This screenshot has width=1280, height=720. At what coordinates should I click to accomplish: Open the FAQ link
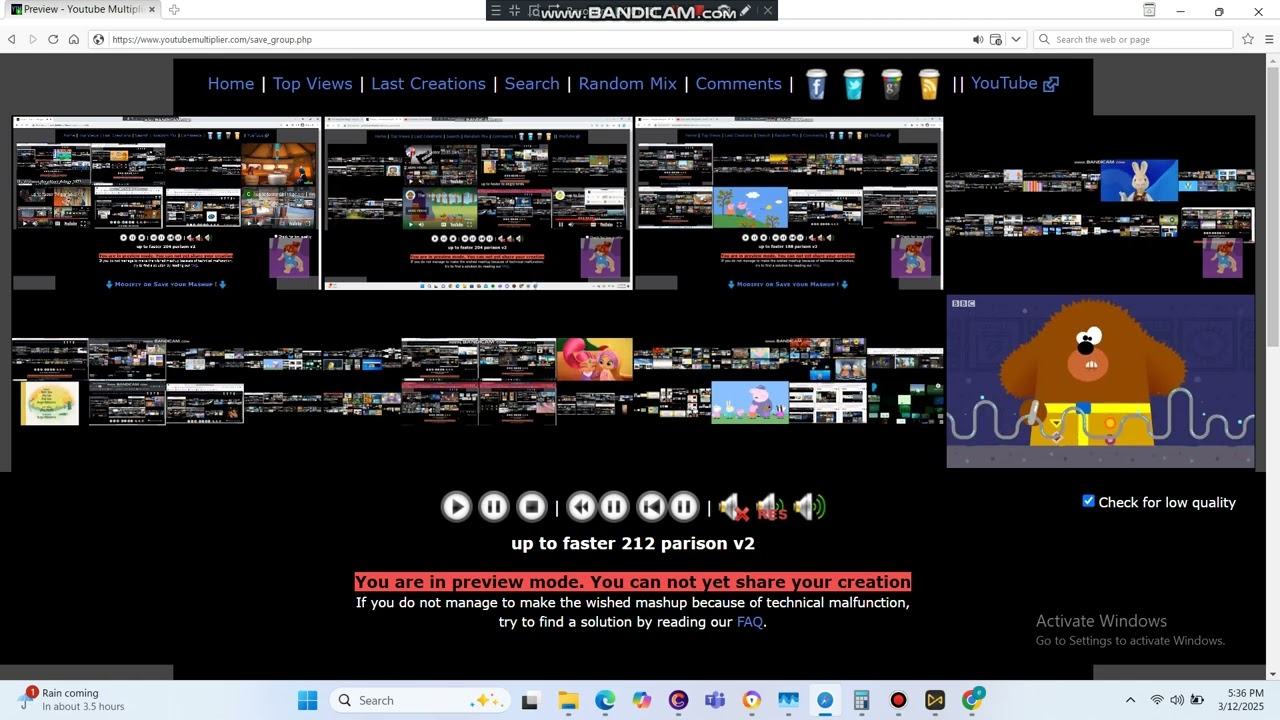point(750,622)
